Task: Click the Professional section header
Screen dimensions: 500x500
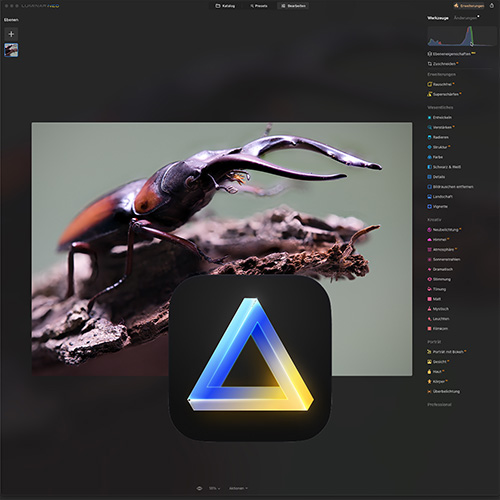Action: (439, 405)
